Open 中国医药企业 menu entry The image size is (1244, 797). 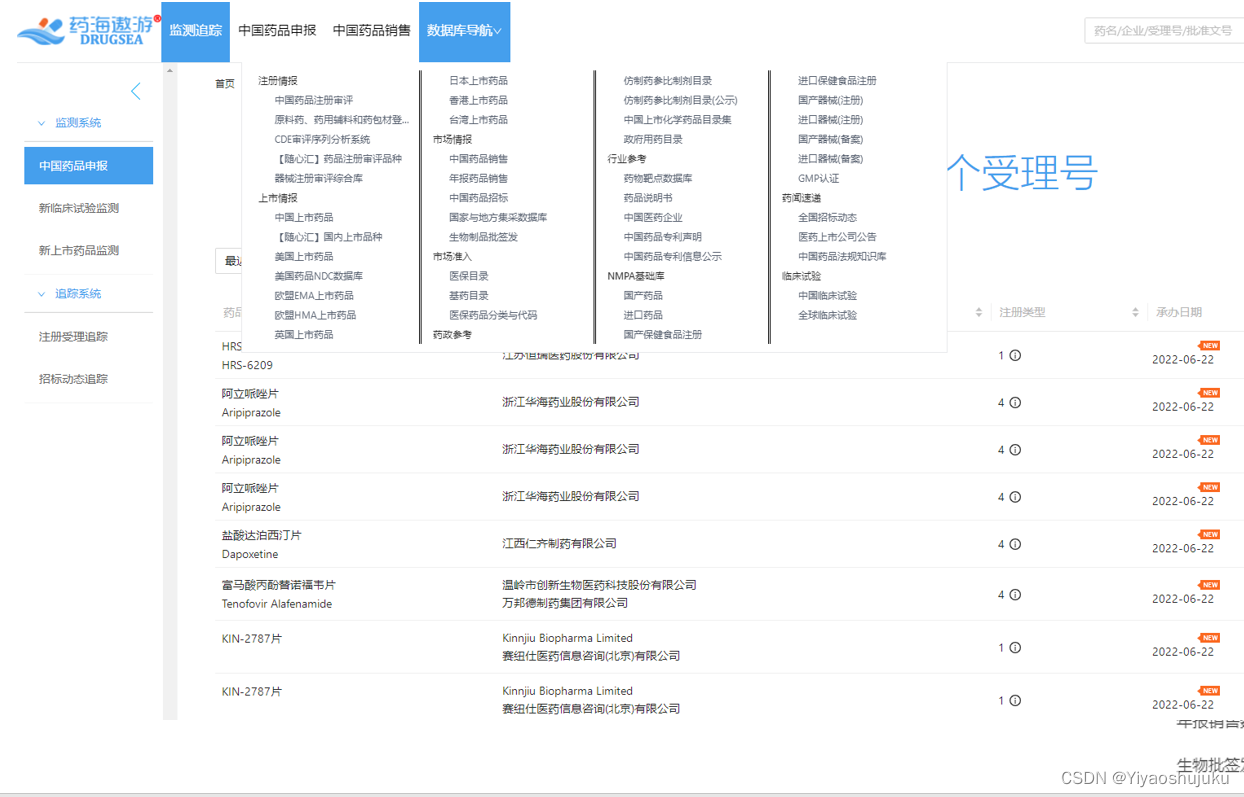[652, 217]
